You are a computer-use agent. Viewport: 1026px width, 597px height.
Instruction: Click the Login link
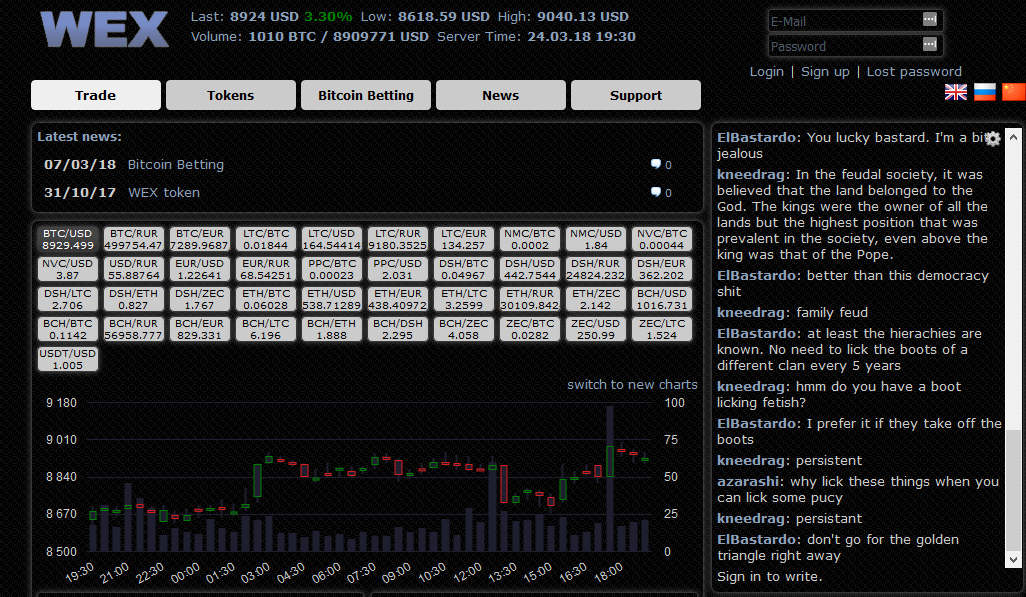[x=766, y=71]
